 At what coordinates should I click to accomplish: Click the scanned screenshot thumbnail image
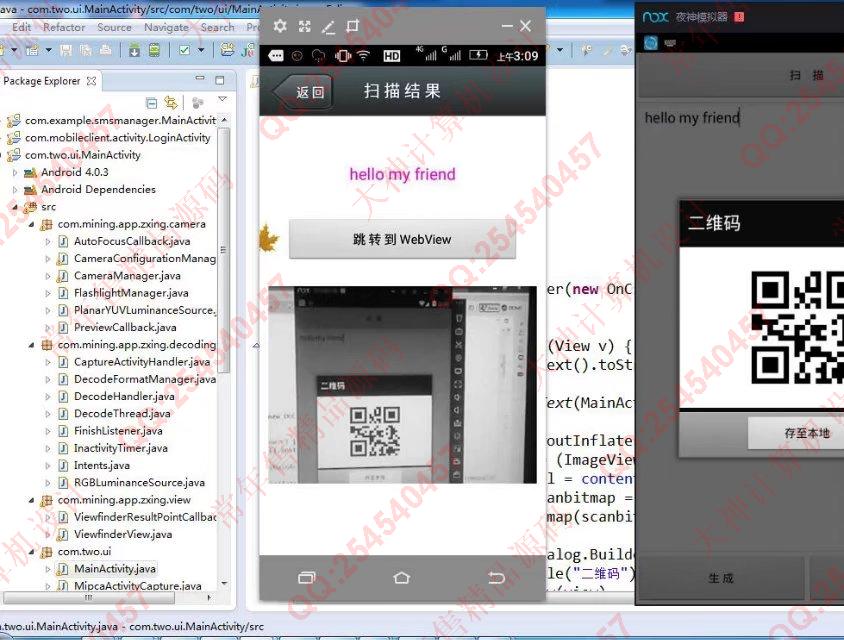[402, 384]
